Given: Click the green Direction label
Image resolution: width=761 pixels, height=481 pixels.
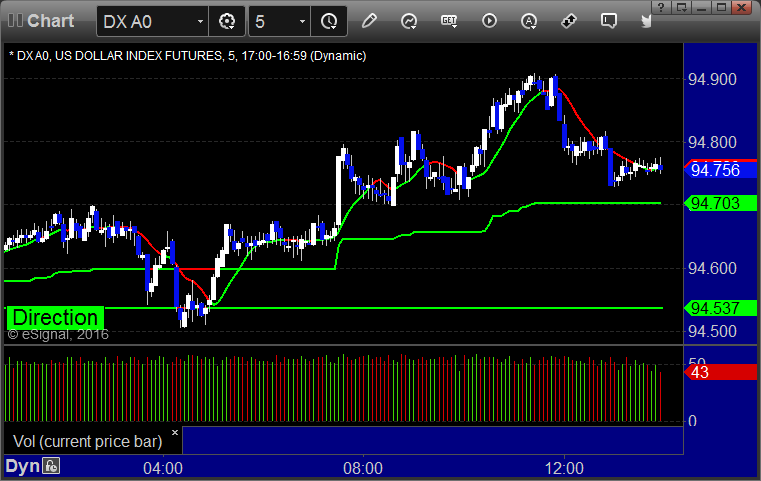Looking at the screenshot, I should click(x=55, y=317).
